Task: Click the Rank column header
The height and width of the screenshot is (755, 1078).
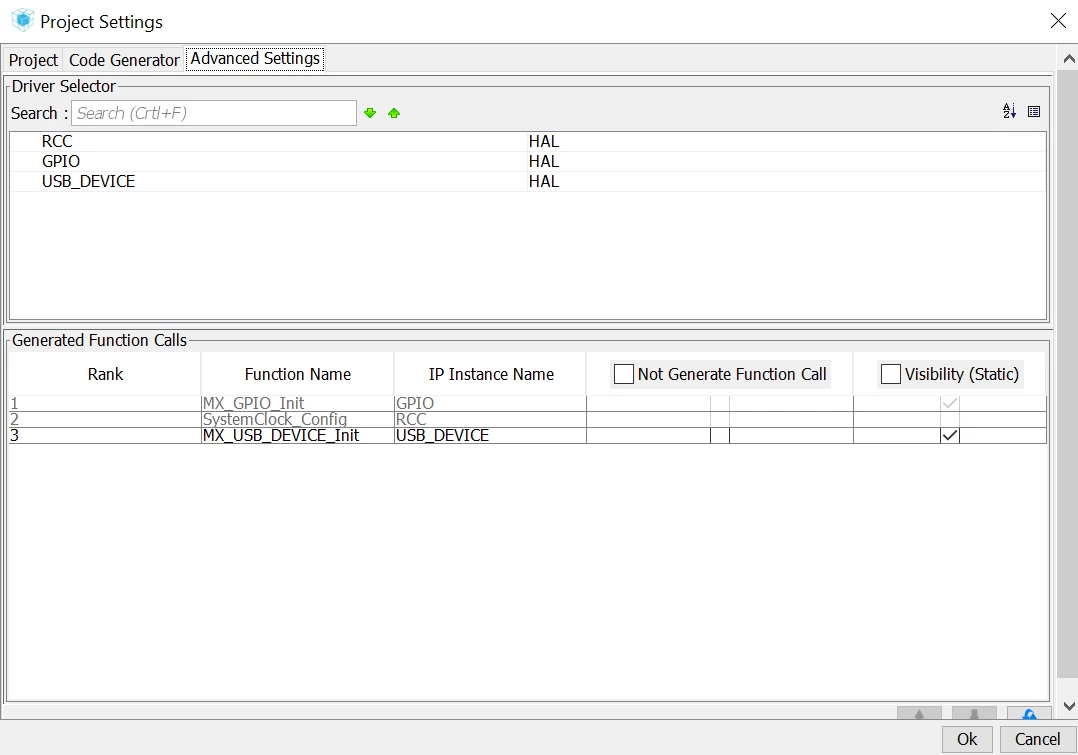Action: pos(105,374)
